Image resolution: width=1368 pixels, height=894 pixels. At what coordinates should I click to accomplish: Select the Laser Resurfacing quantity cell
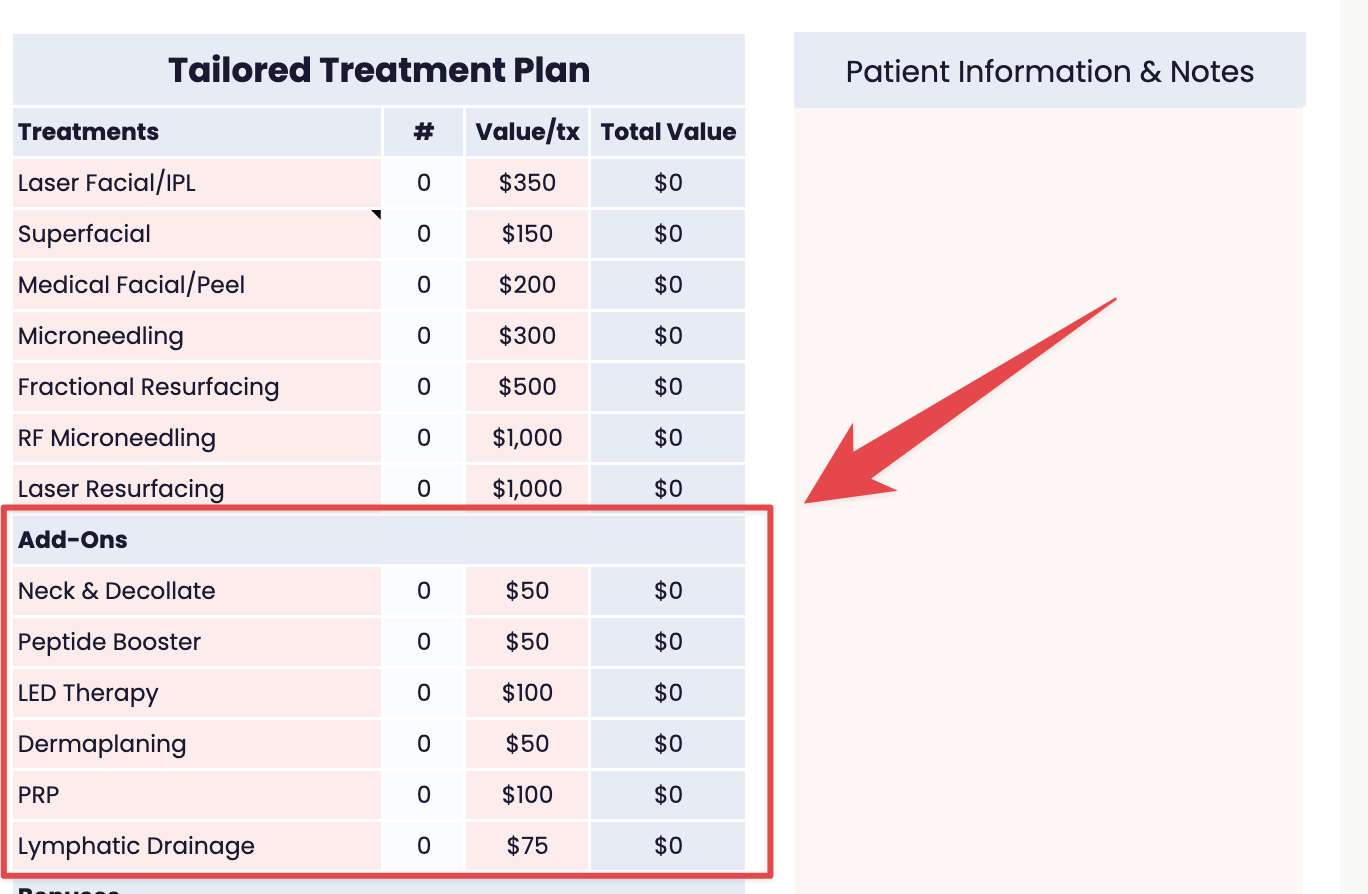coord(424,489)
